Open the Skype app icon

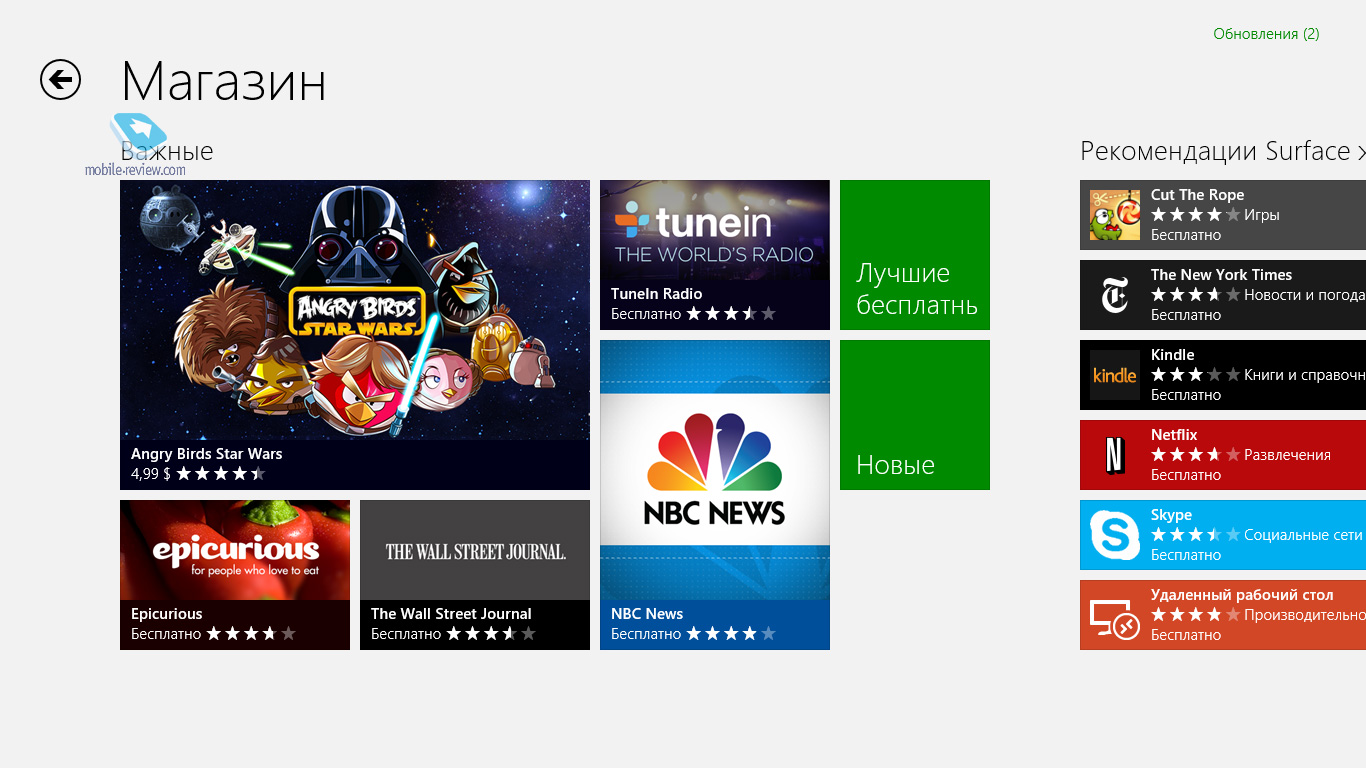(1115, 535)
